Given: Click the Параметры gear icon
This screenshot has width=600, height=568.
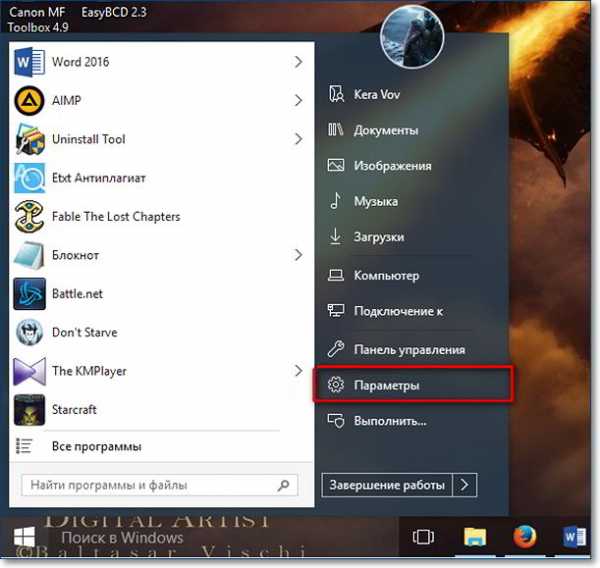Looking at the screenshot, I should [336, 384].
